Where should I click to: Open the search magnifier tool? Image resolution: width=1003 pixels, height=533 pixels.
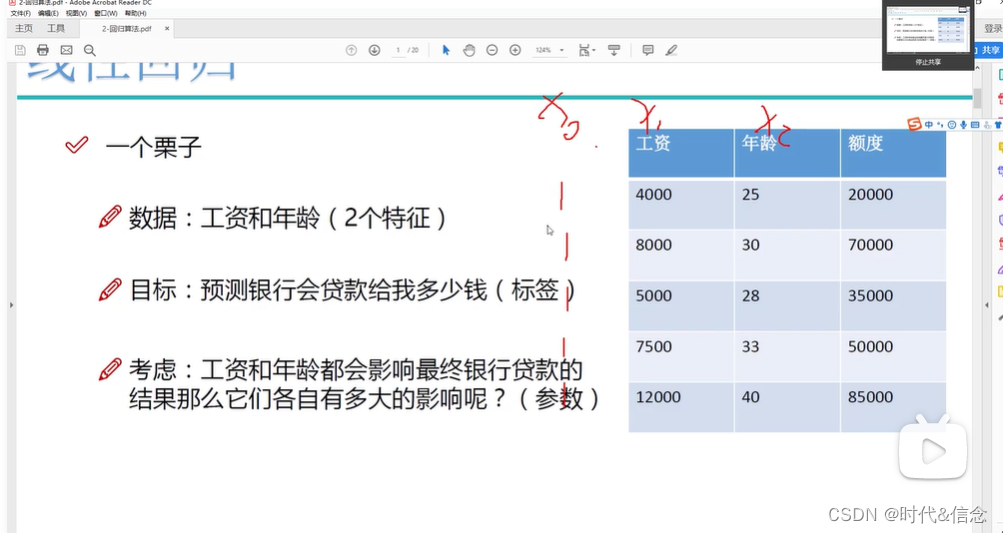point(90,50)
